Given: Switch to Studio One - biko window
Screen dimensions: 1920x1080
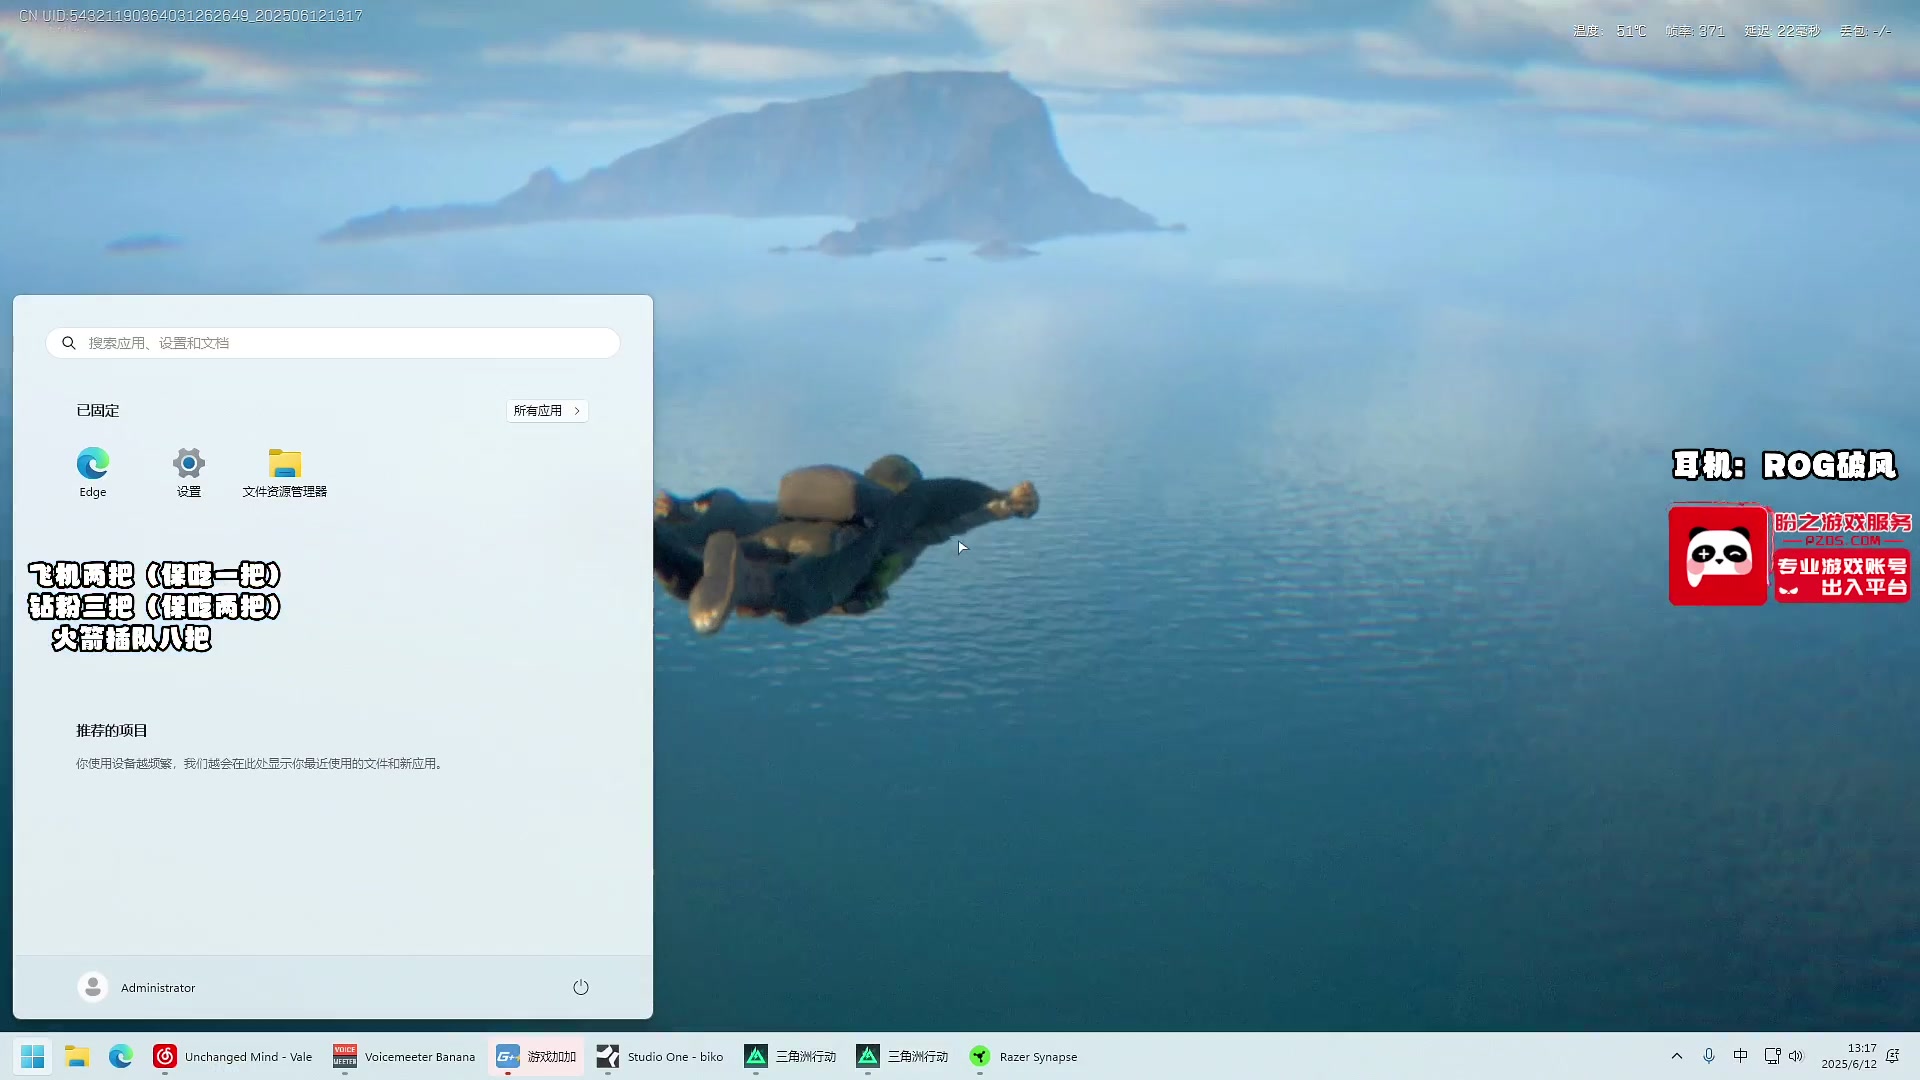Looking at the screenshot, I should (660, 1057).
